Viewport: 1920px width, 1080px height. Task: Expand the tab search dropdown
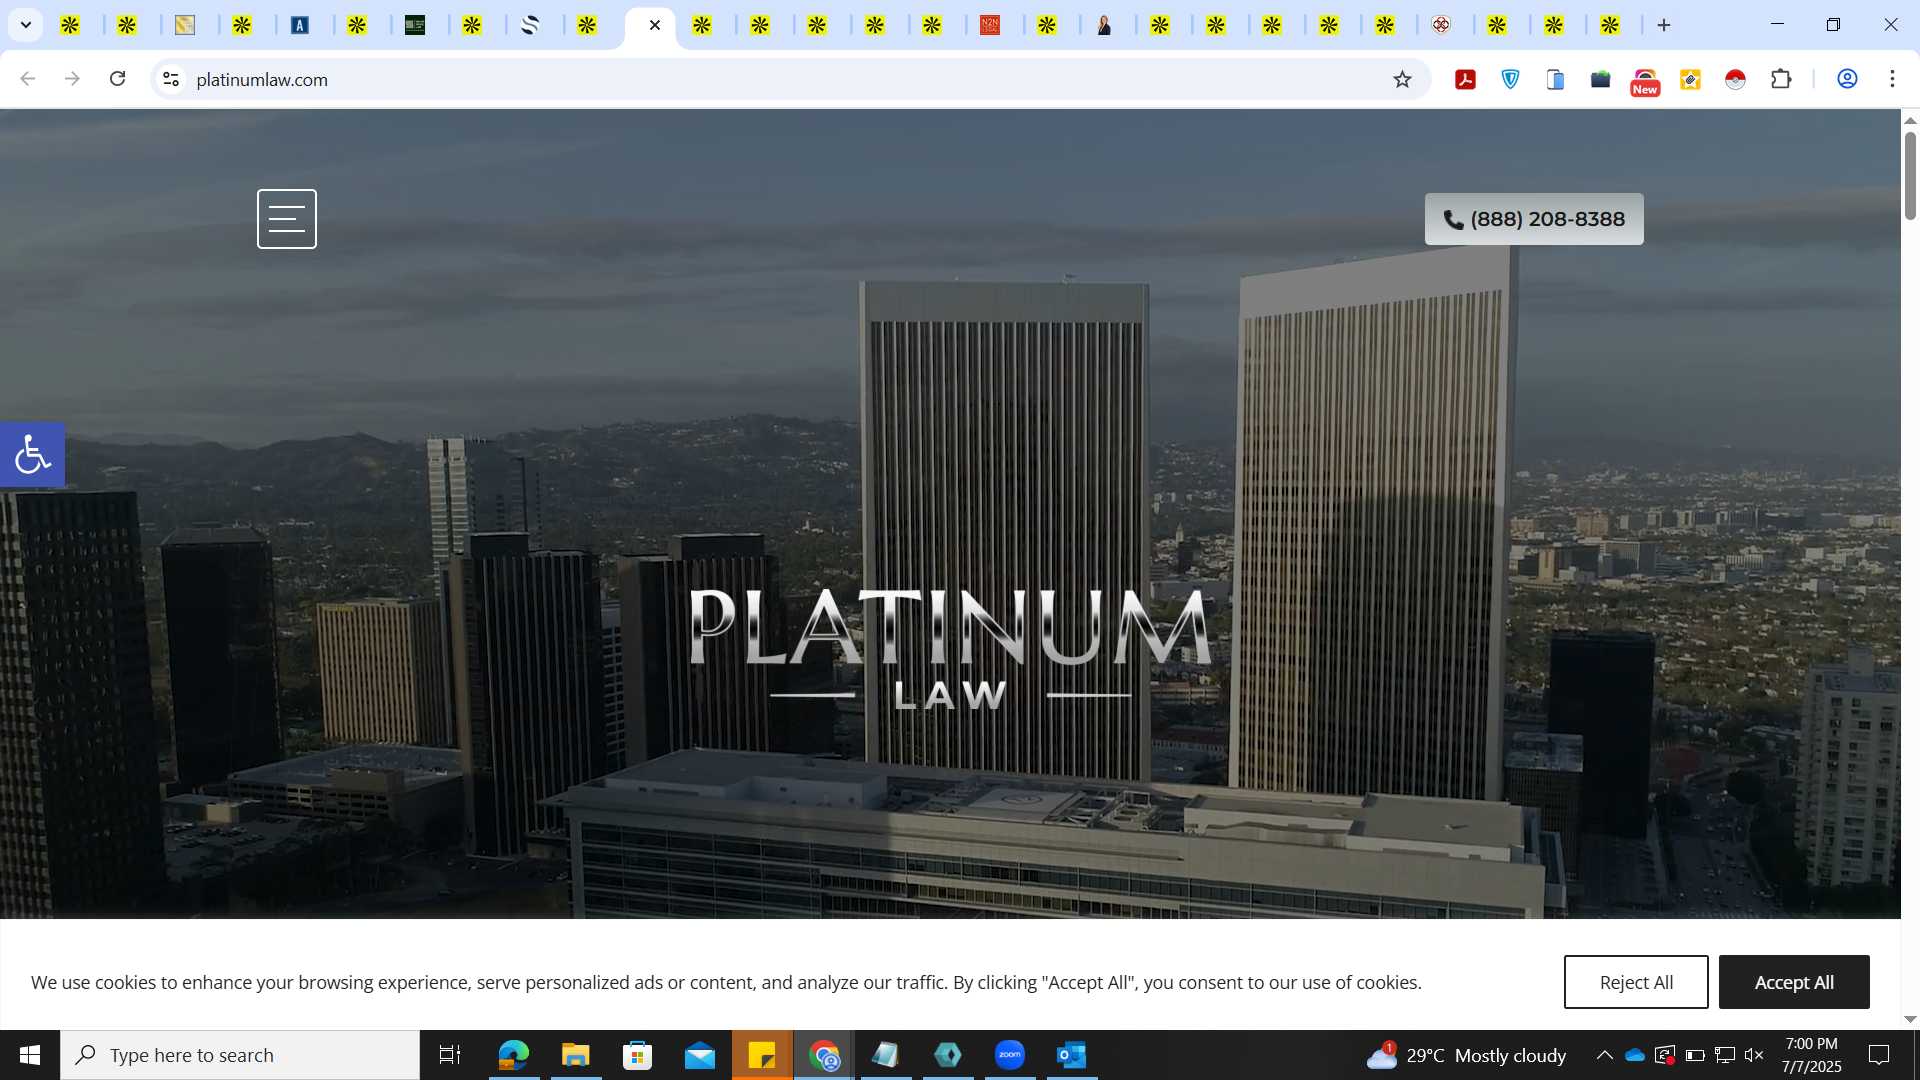click(26, 25)
